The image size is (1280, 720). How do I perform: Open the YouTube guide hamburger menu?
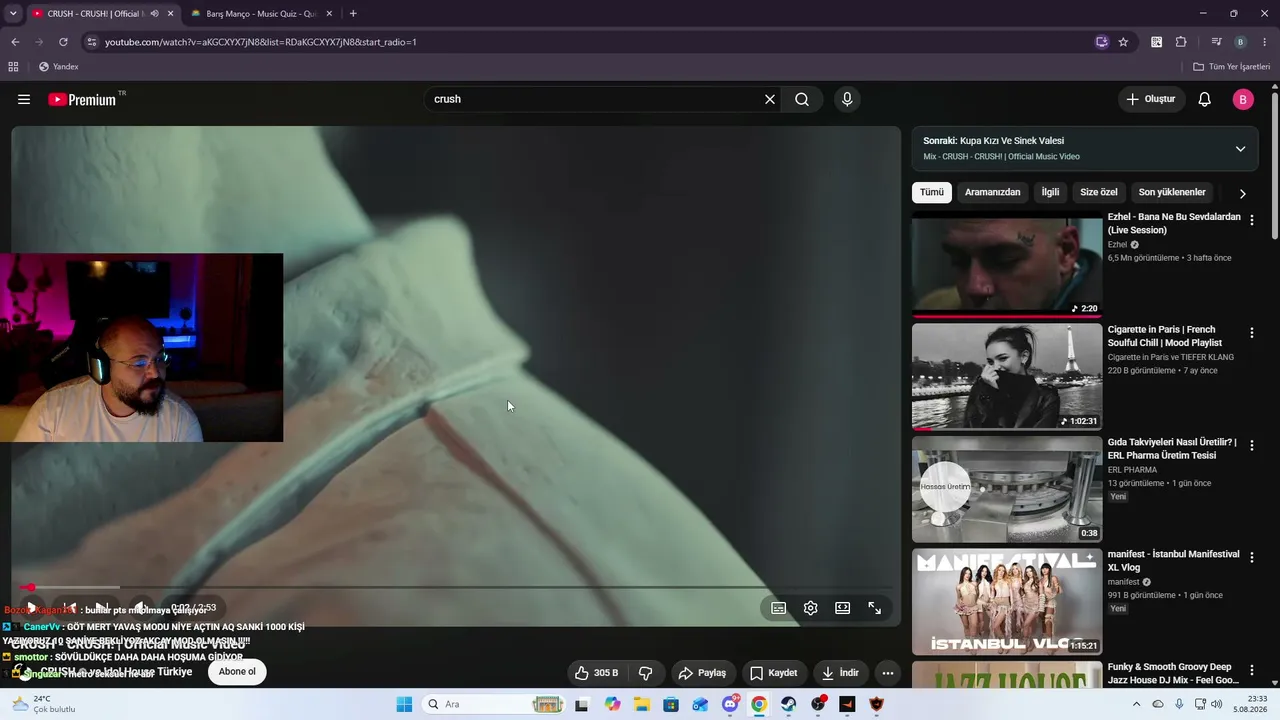coord(24,99)
